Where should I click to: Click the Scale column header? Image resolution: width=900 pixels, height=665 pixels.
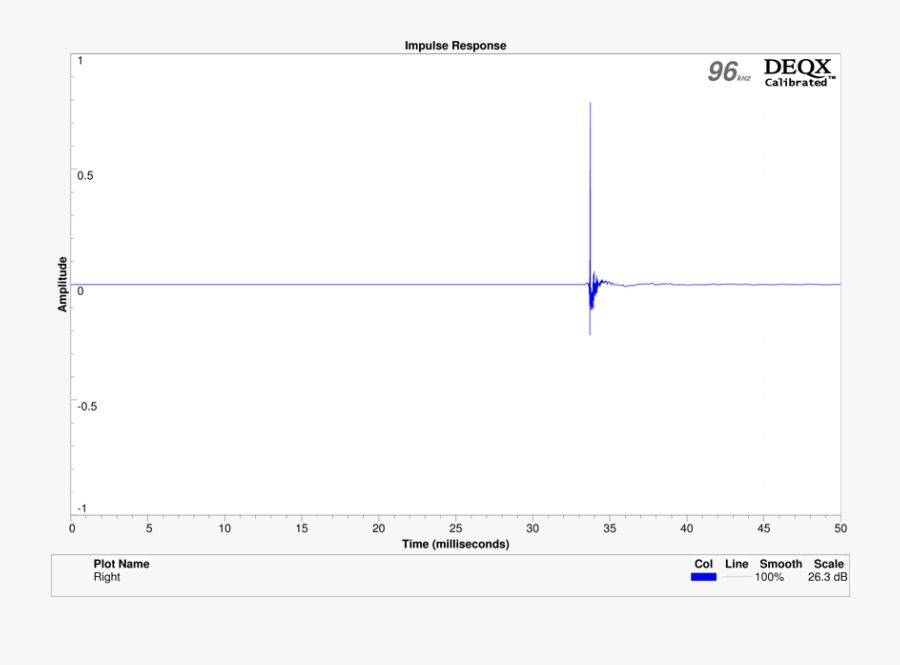click(x=829, y=564)
